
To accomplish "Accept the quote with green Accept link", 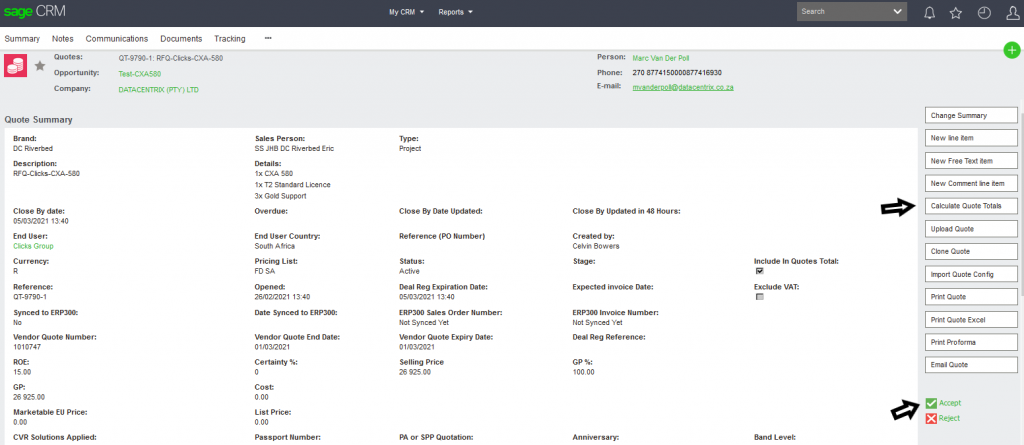I will [x=949, y=402].
